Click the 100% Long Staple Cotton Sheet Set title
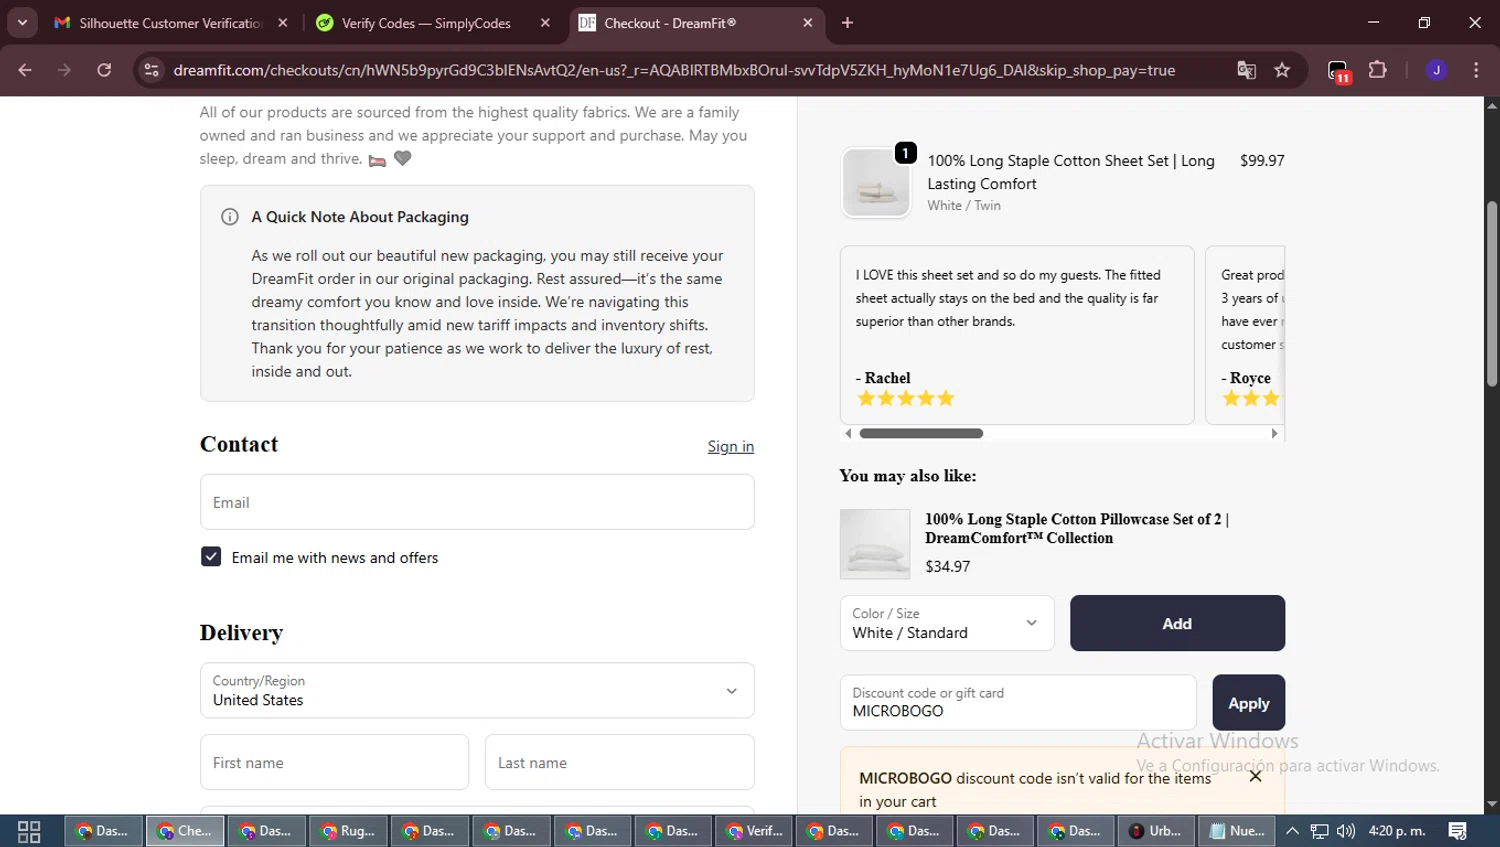This screenshot has height=847, width=1500. pos(1070,172)
